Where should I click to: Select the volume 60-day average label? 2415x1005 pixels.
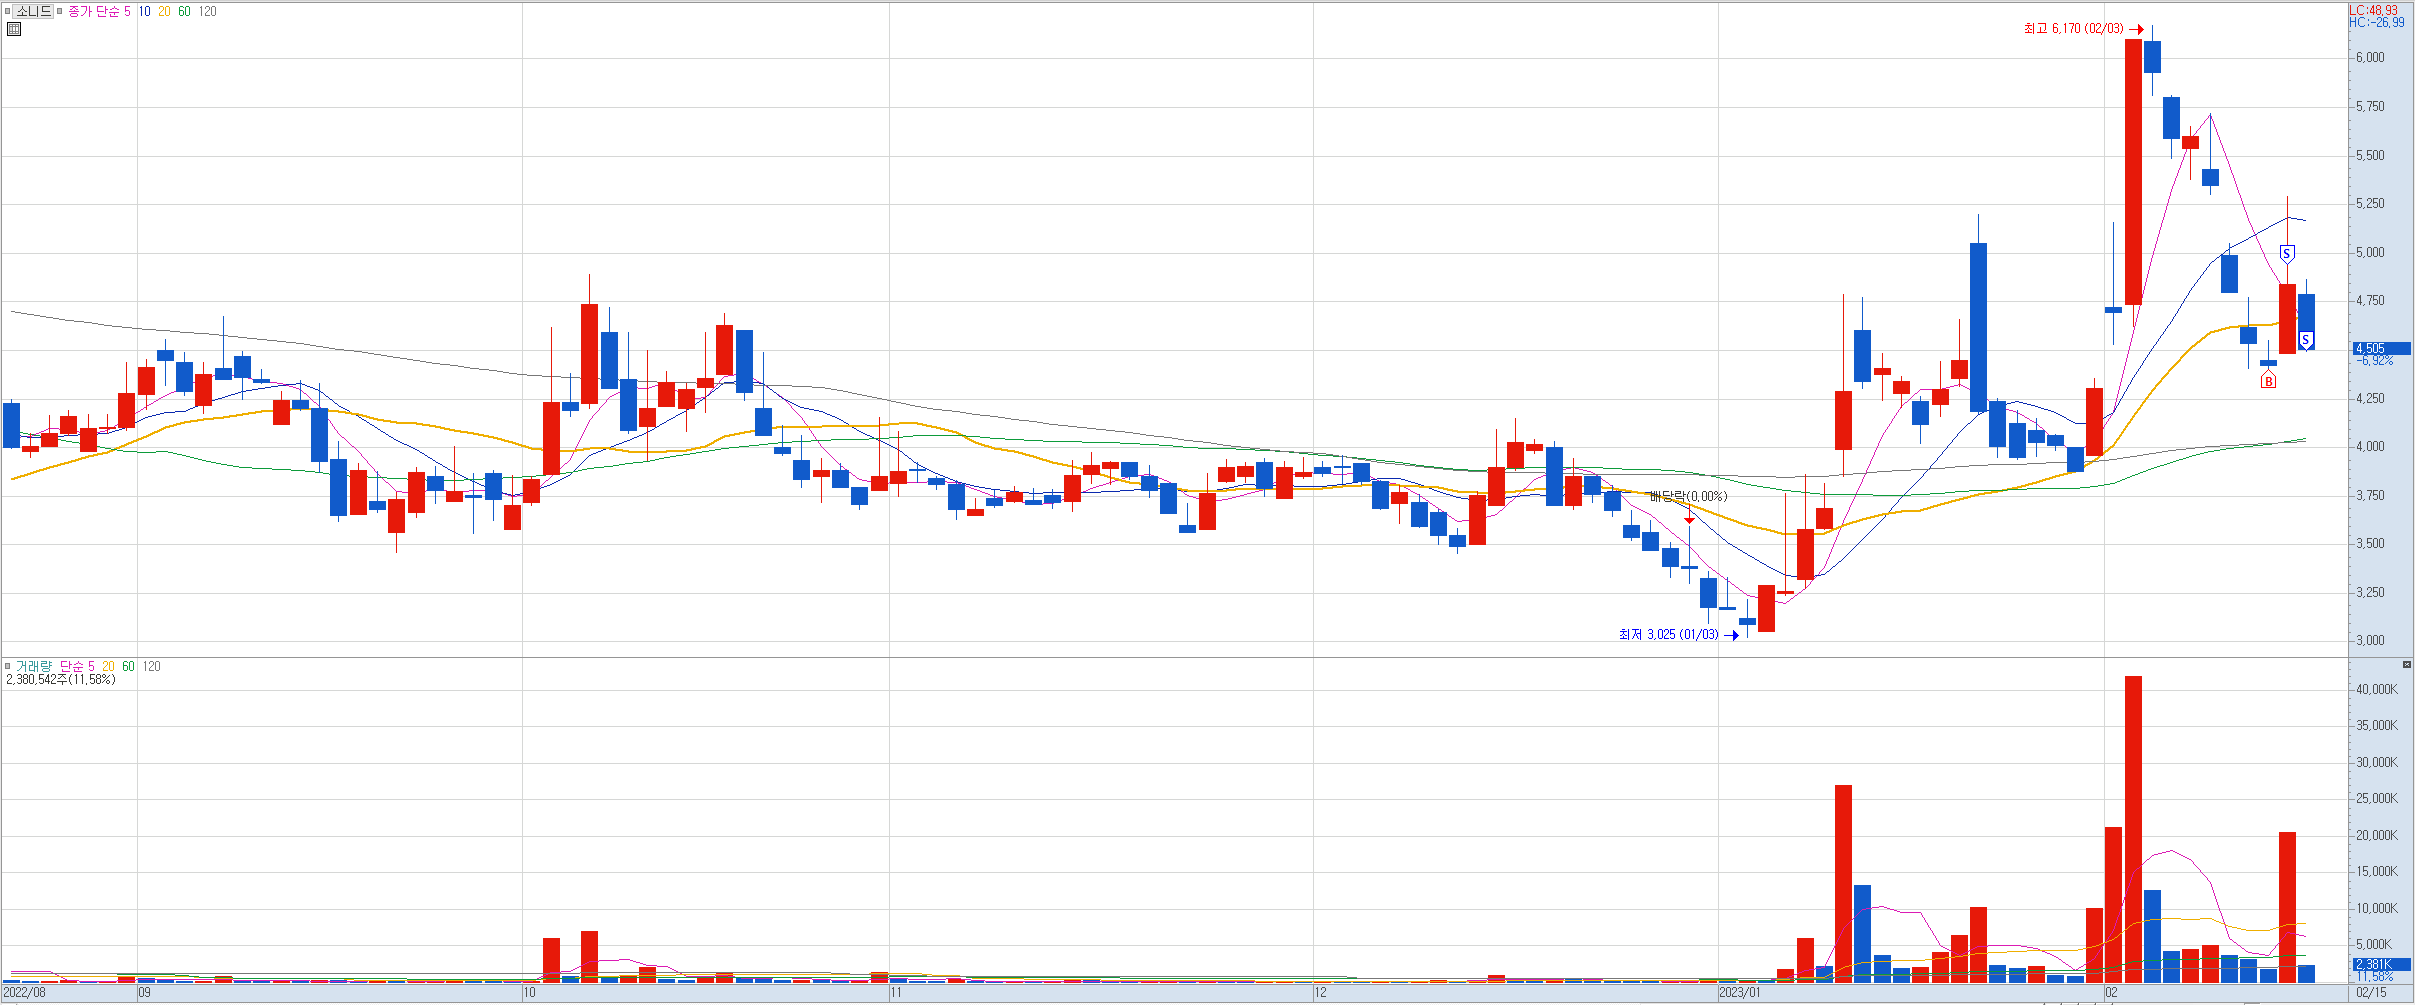[x=128, y=666]
